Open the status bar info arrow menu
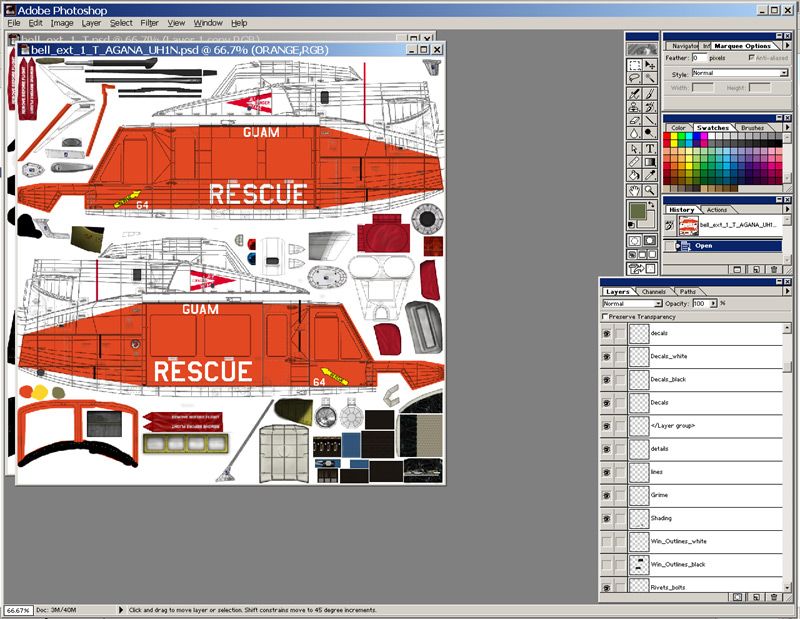This screenshot has height=619, width=800. coord(121,610)
